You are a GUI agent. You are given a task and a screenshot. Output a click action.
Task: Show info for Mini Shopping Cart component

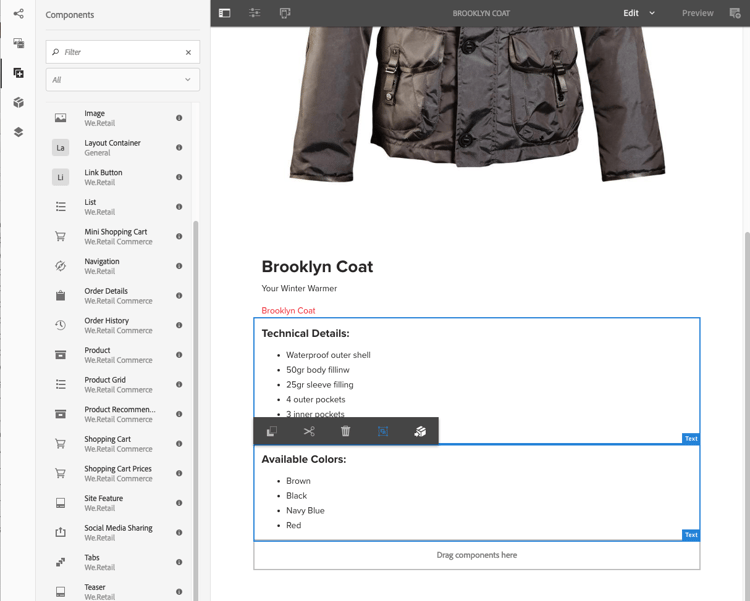pyautogui.click(x=179, y=236)
